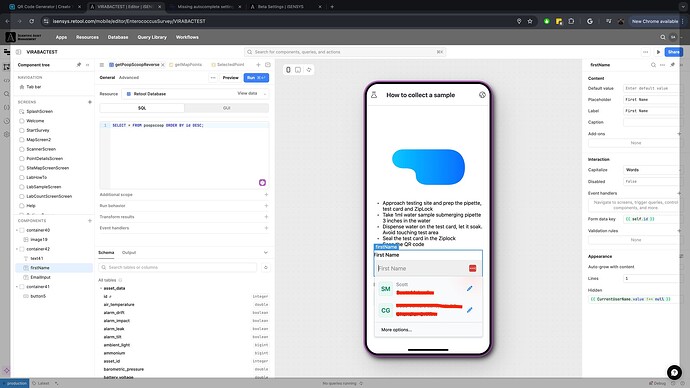Viewport: 690px width, 388px height.
Task: Open app settings gear in left rail
Action: point(6,134)
